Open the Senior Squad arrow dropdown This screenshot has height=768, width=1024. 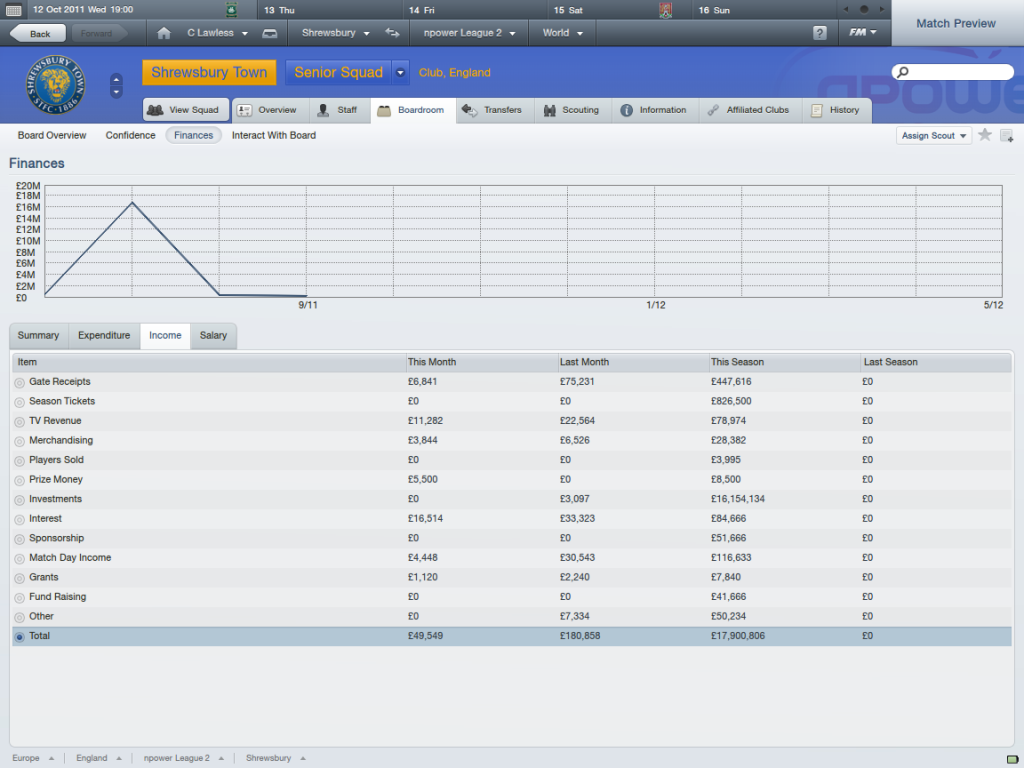point(400,72)
